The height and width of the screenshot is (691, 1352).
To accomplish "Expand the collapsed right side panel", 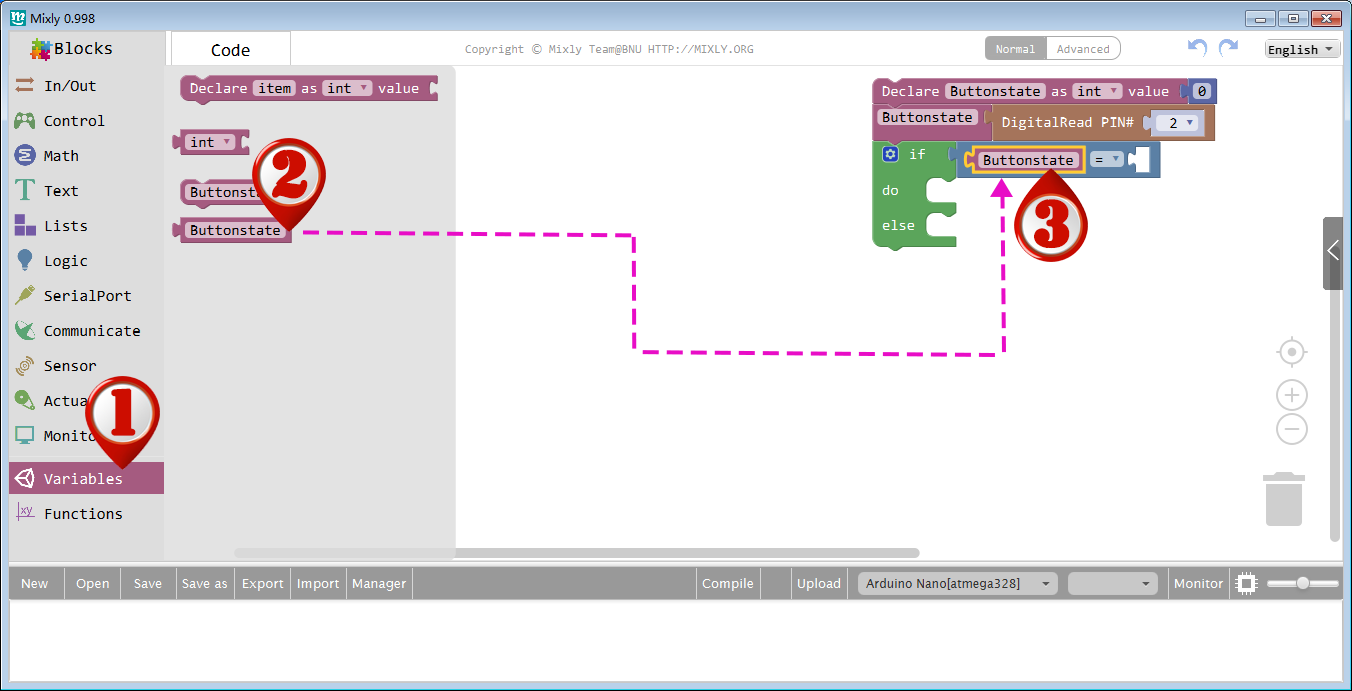I will pyautogui.click(x=1332, y=253).
